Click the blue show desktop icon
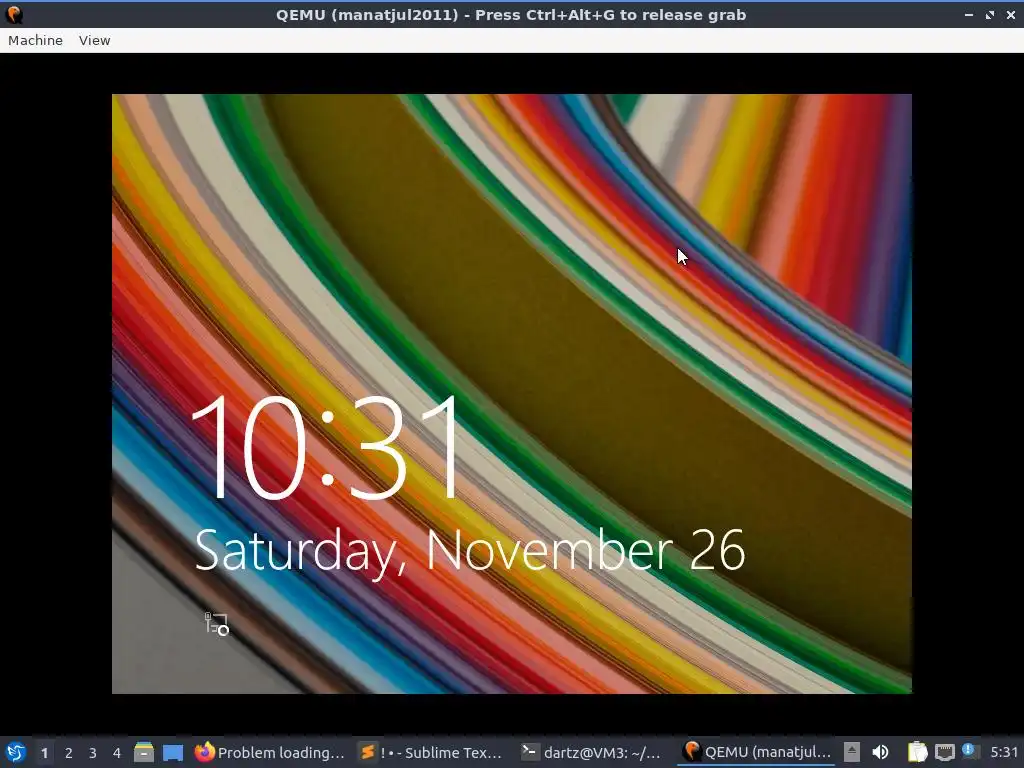The height and width of the screenshot is (768, 1024). click(x=173, y=752)
